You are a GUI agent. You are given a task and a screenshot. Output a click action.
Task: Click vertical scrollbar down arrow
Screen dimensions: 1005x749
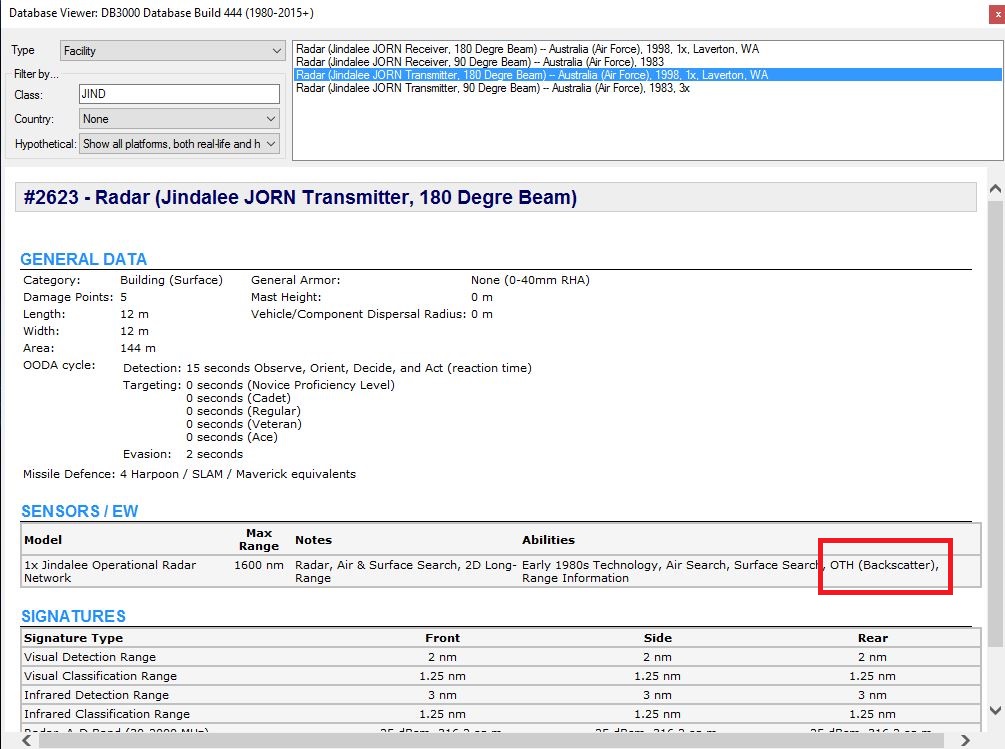pos(995,711)
